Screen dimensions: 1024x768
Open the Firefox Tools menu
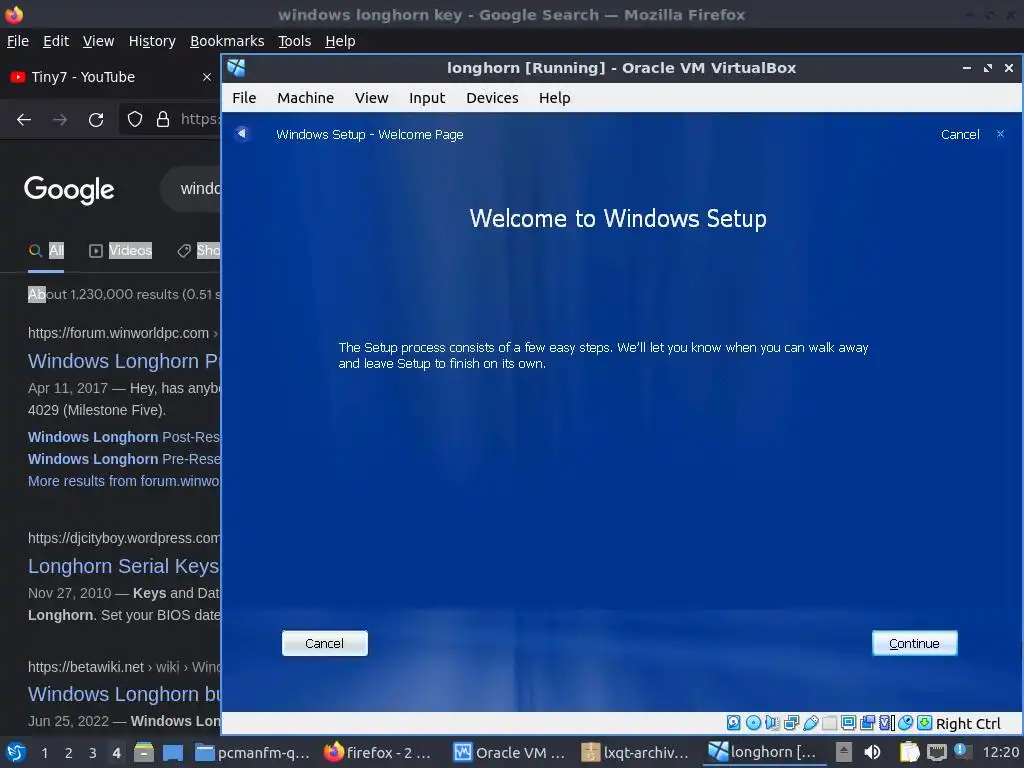tap(295, 41)
